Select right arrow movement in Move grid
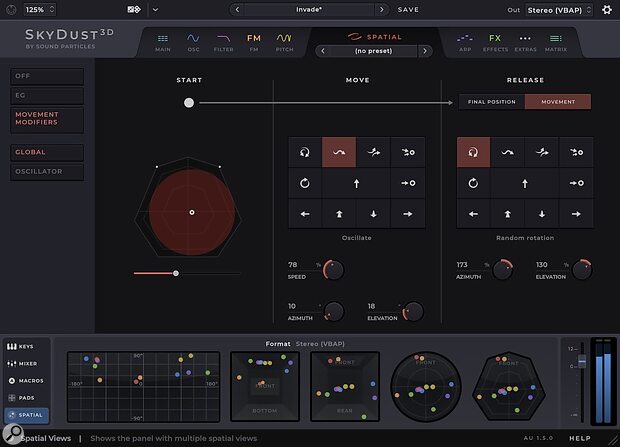This screenshot has width=620, height=447. click(408, 214)
